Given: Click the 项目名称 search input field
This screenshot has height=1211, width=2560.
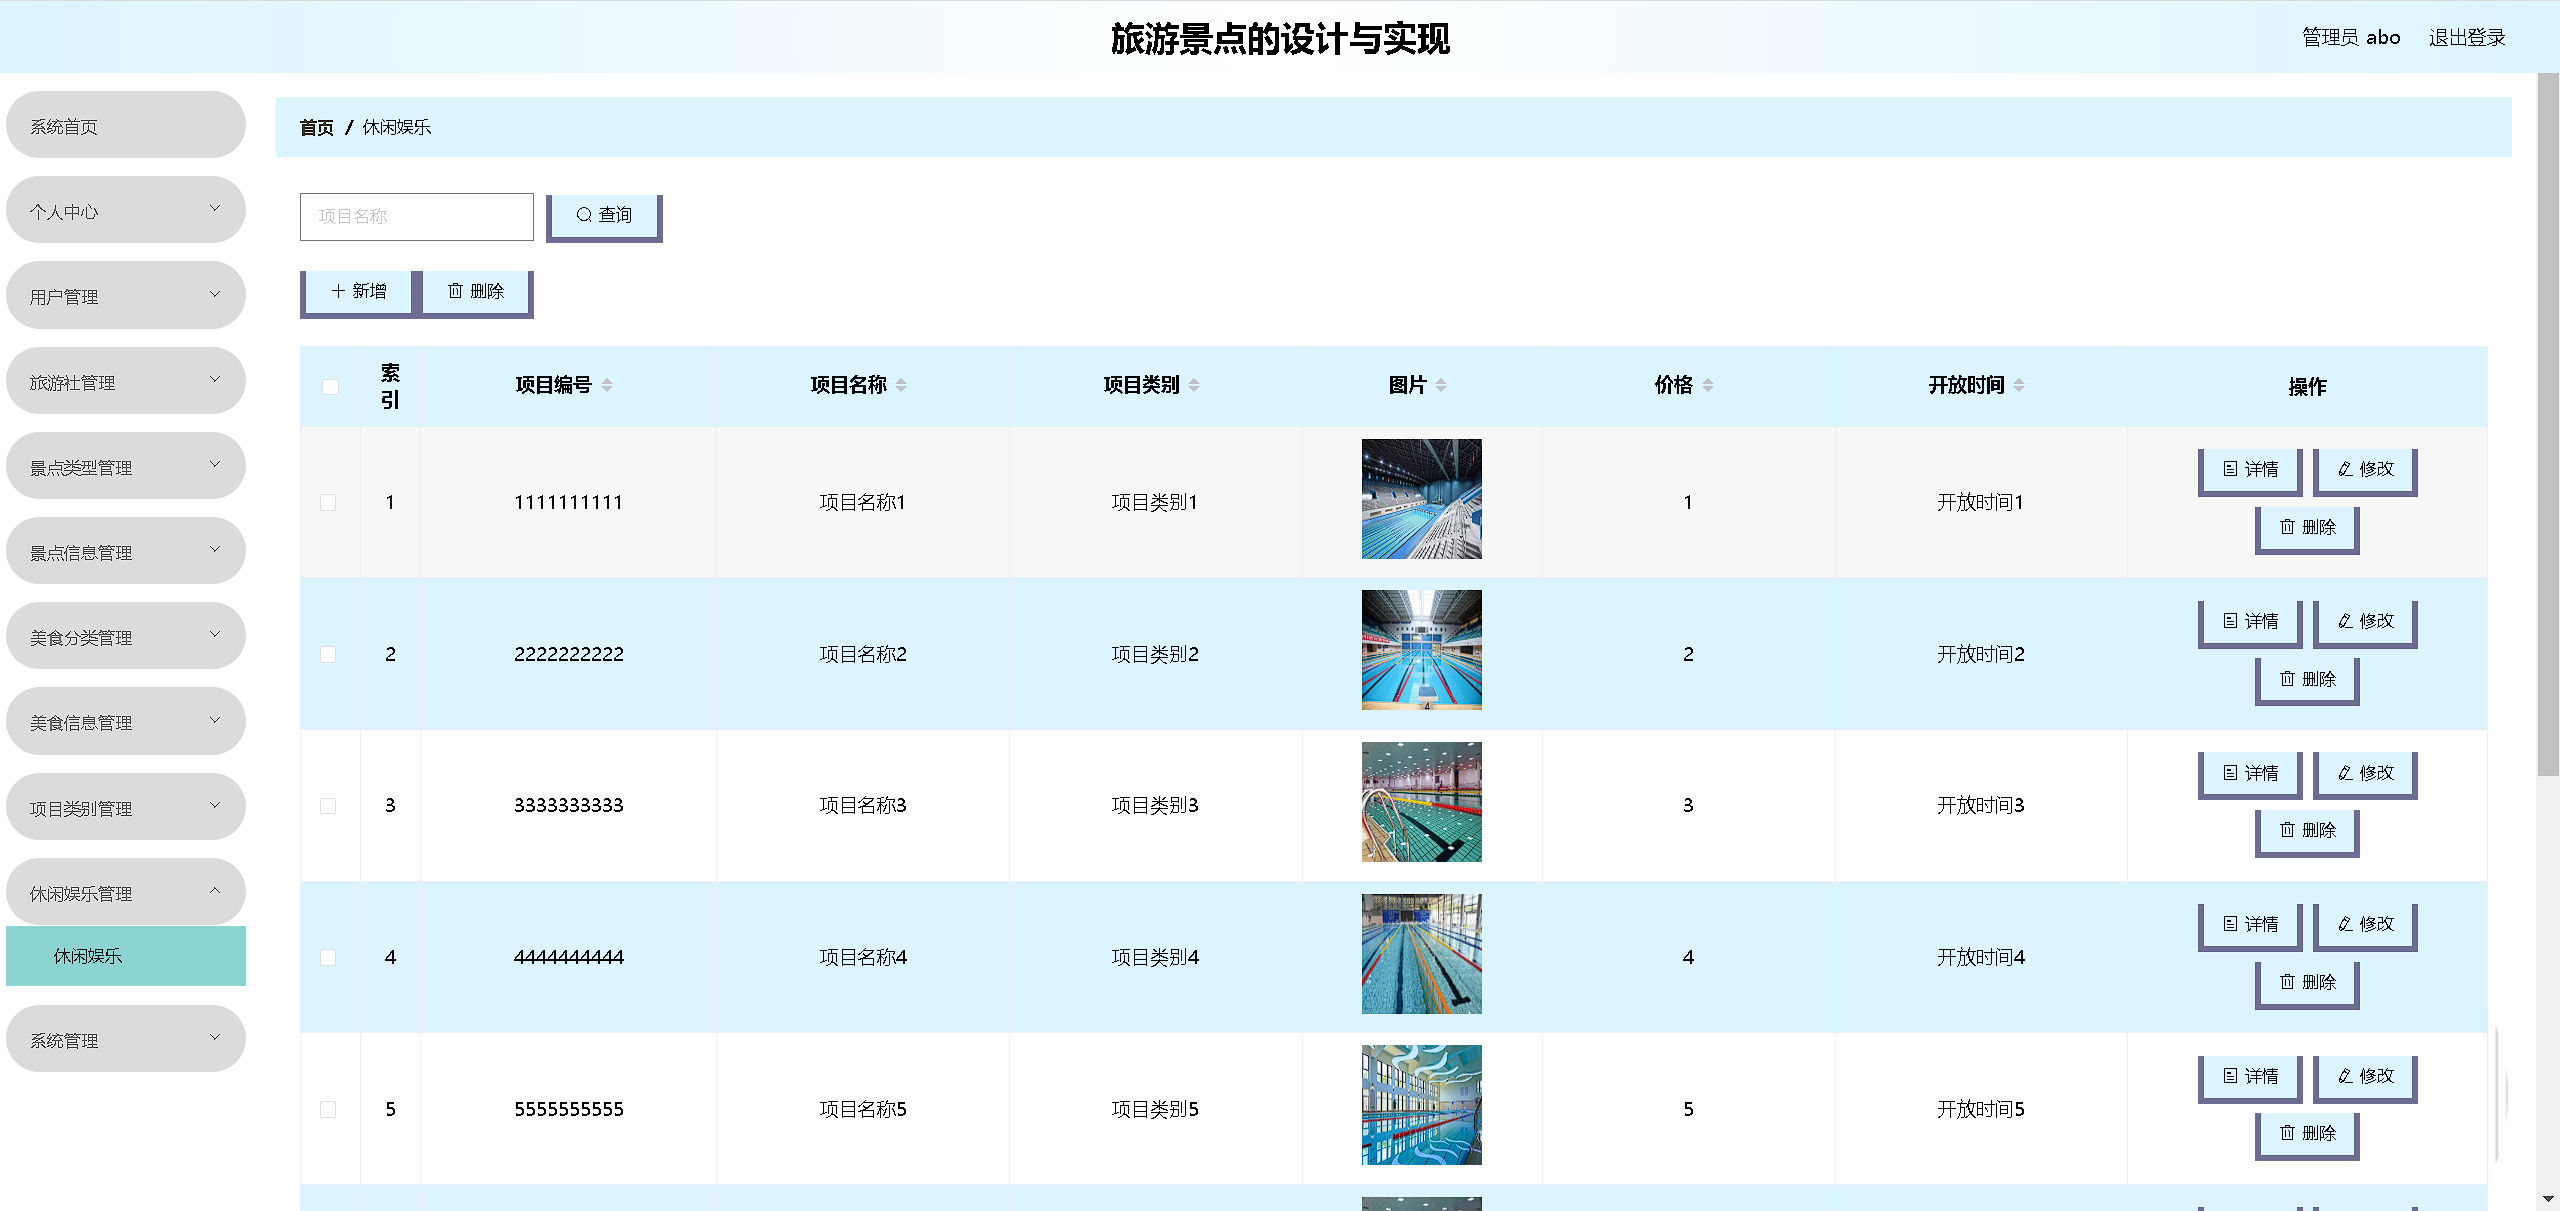Looking at the screenshot, I should (416, 216).
